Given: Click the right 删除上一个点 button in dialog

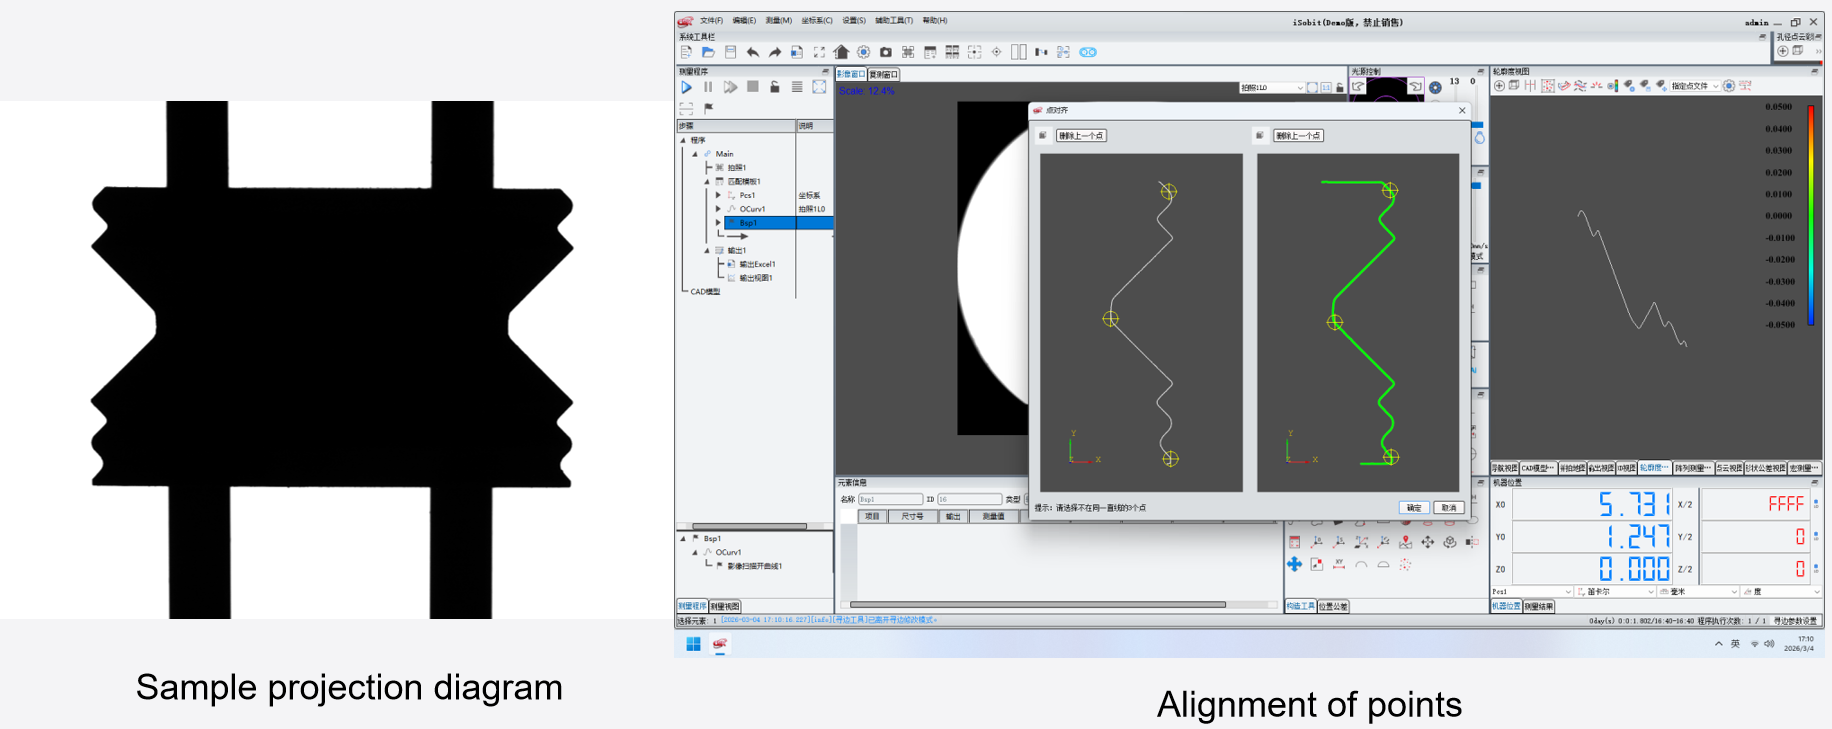Looking at the screenshot, I should 1298,135.
